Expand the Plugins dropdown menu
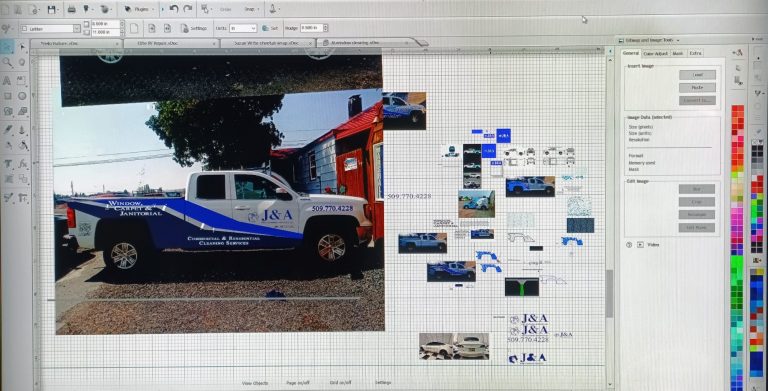768x391 pixels. [139, 9]
